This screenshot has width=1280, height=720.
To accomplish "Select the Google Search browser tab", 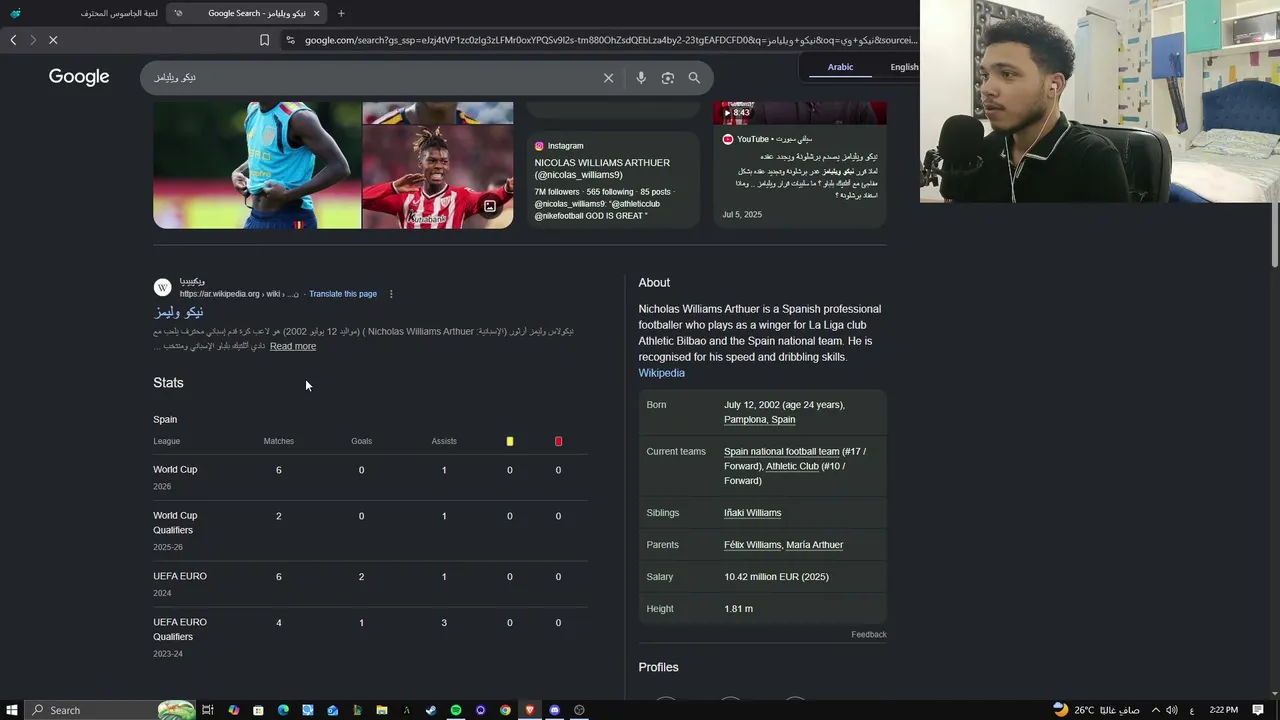I will (248, 13).
